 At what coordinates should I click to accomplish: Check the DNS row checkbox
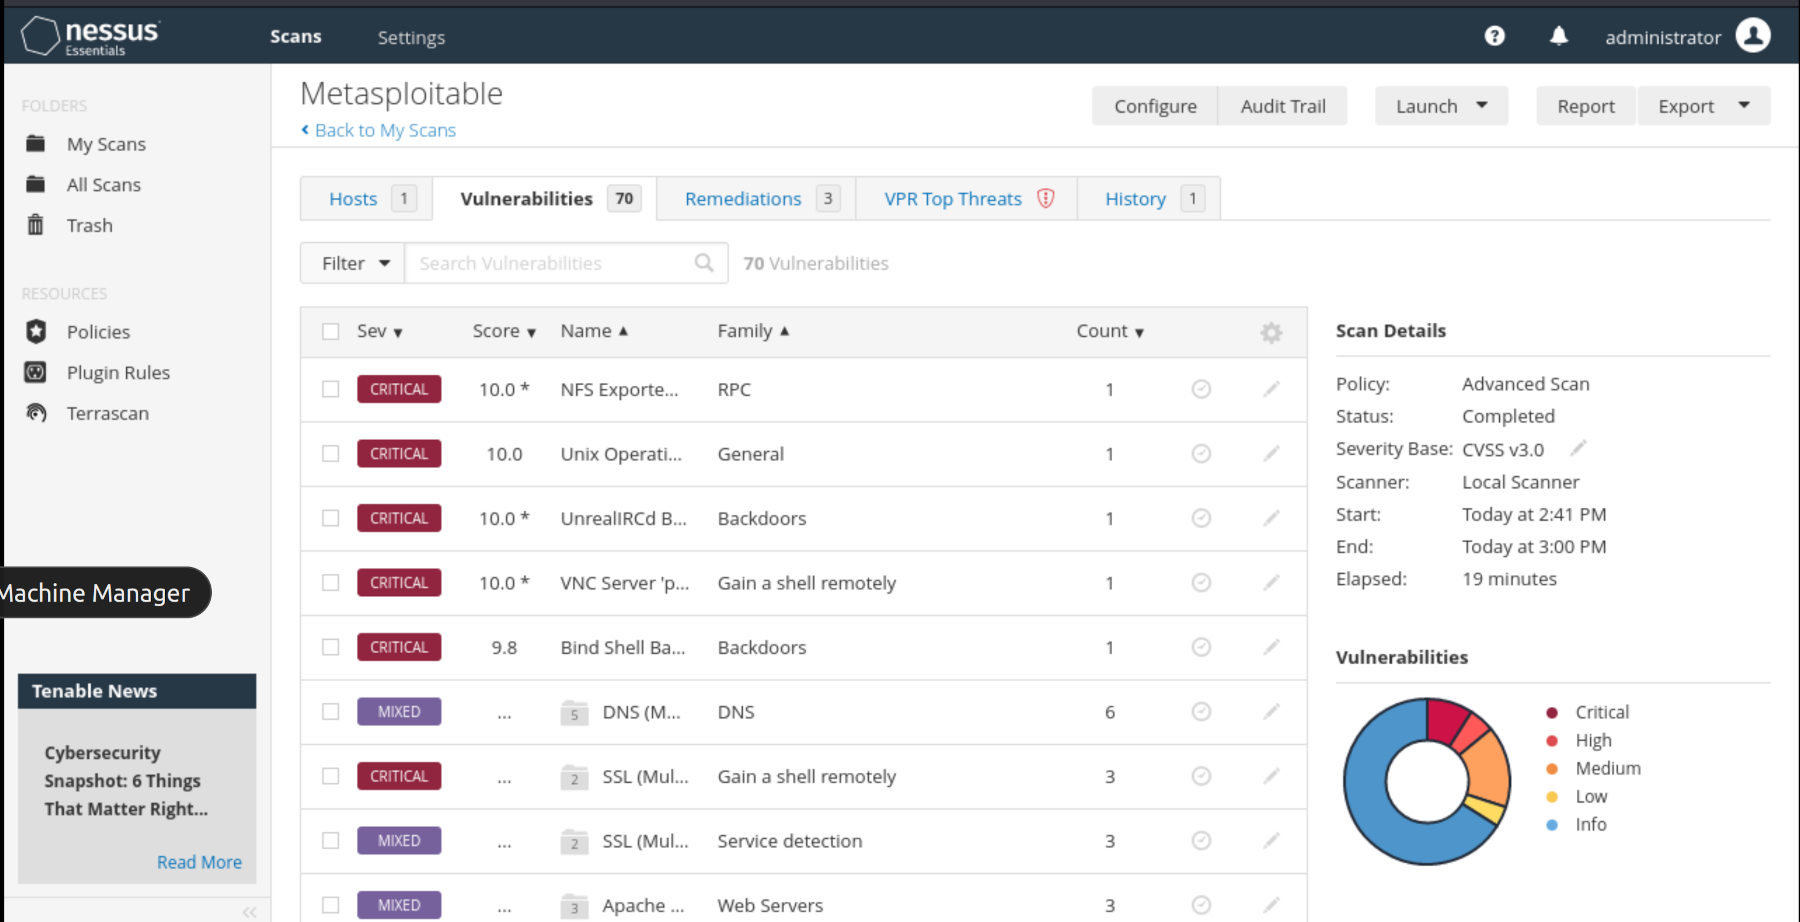click(331, 712)
